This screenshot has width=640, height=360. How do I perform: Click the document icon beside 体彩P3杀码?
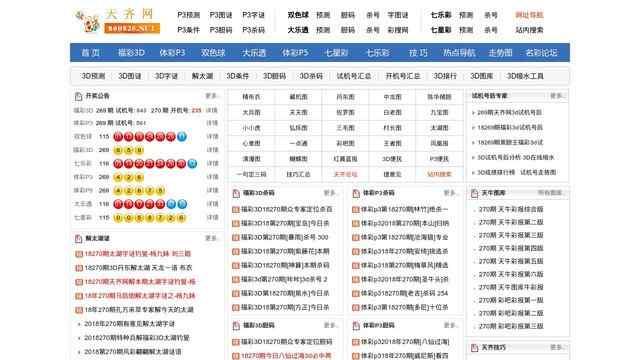click(x=356, y=193)
